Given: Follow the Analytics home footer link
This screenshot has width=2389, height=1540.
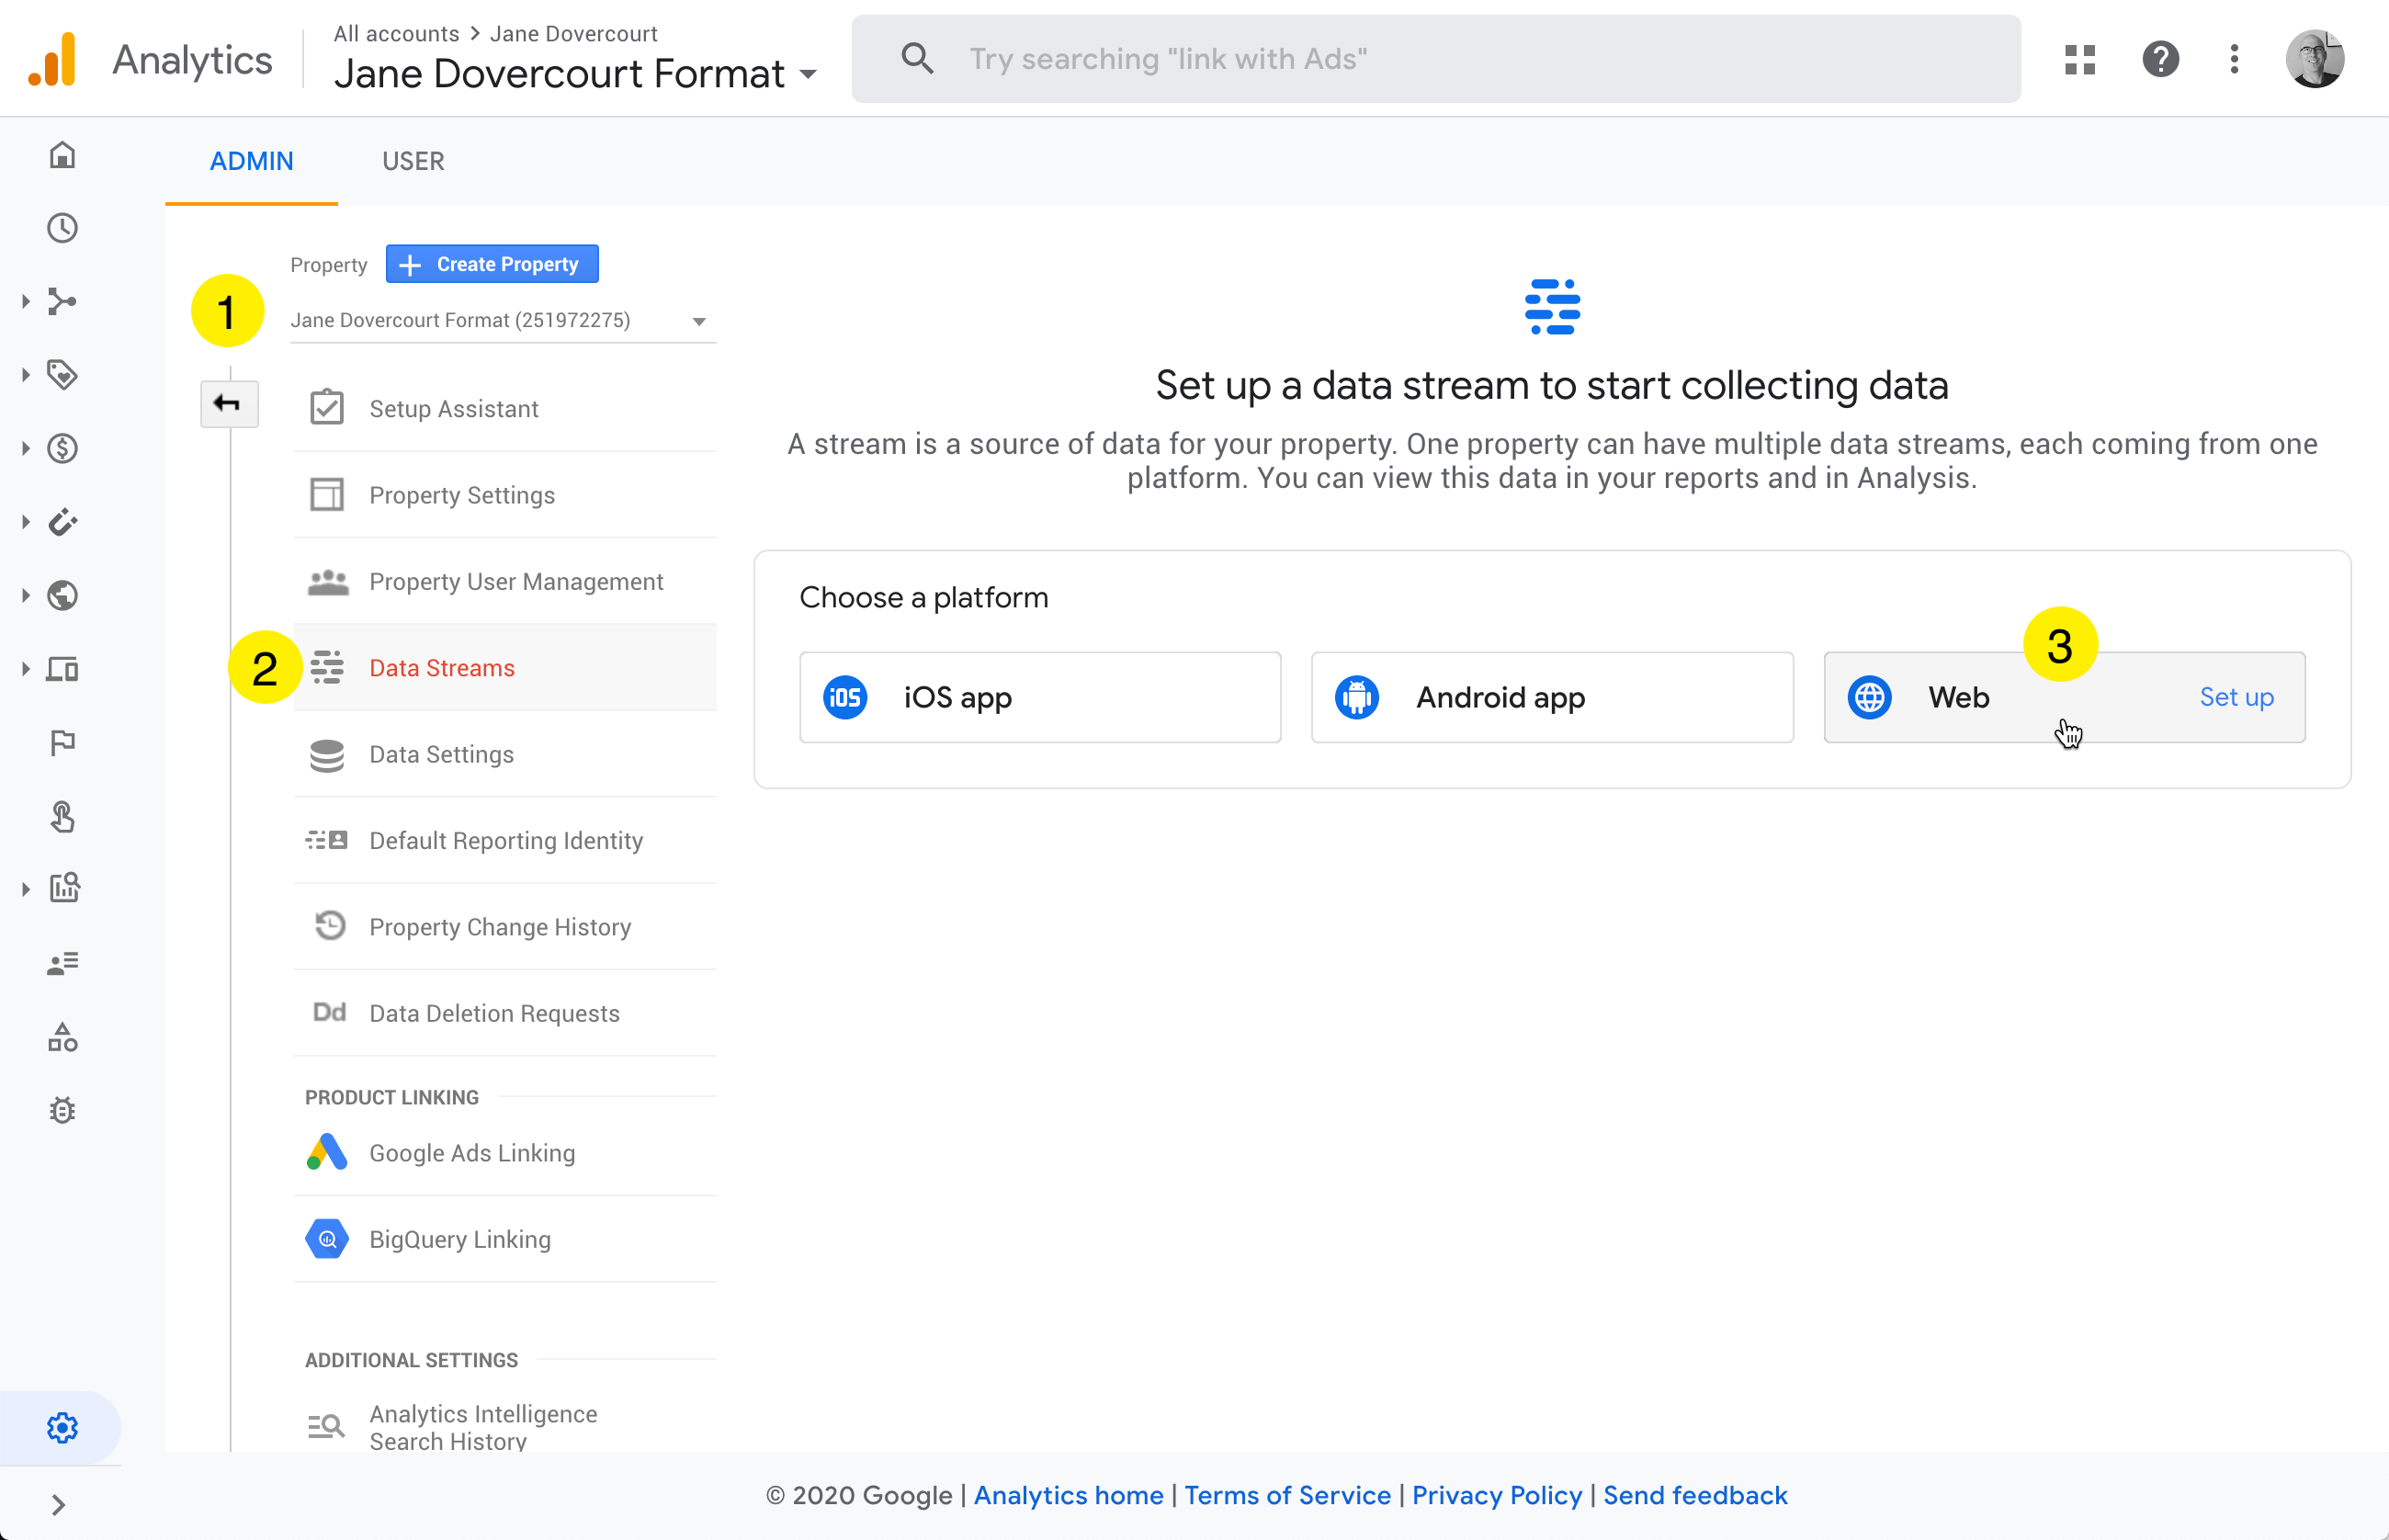Looking at the screenshot, I should pyautogui.click(x=1068, y=1495).
